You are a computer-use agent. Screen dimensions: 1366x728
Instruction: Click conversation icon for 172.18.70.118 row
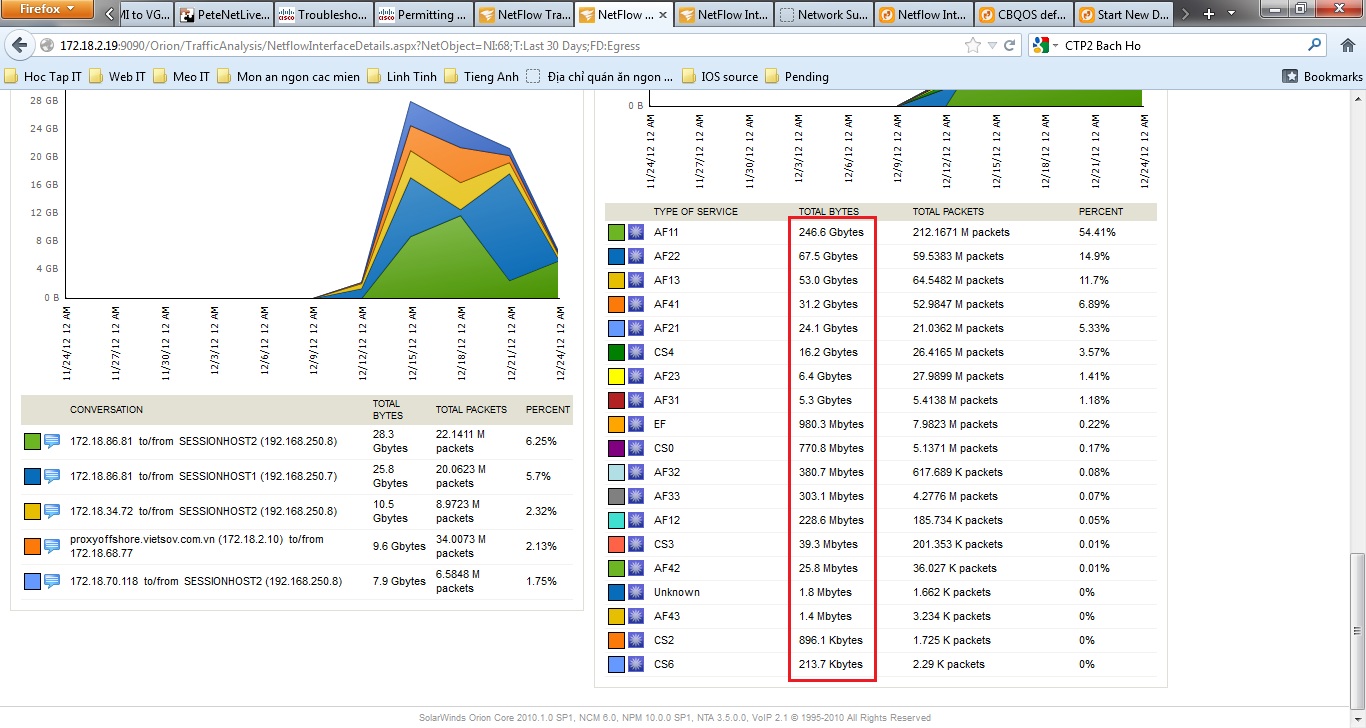(52, 581)
